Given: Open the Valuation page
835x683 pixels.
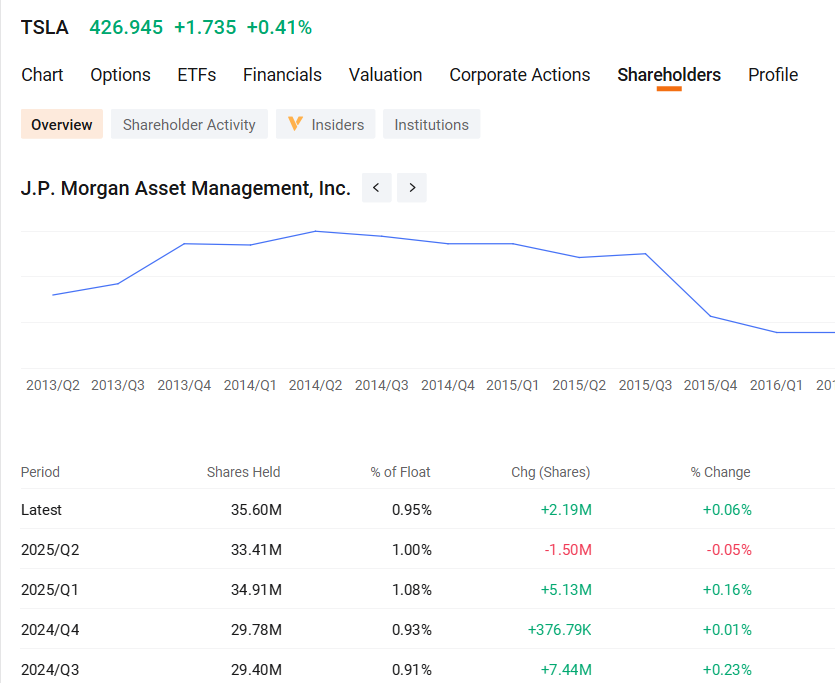Looking at the screenshot, I should tap(385, 75).
